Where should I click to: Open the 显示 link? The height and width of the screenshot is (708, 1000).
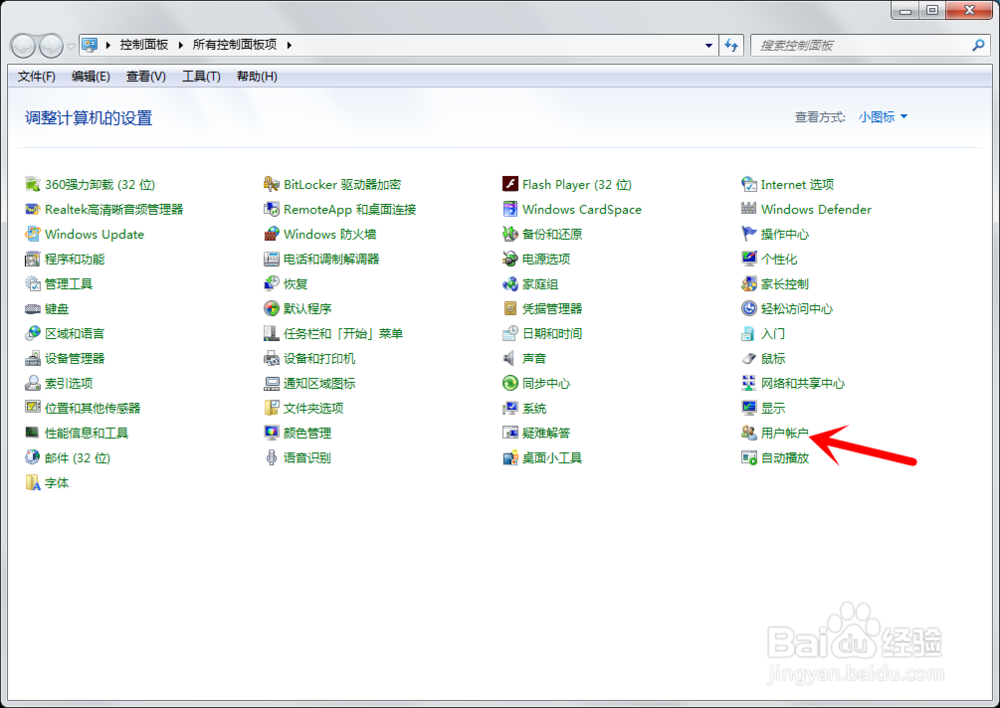(773, 408)
